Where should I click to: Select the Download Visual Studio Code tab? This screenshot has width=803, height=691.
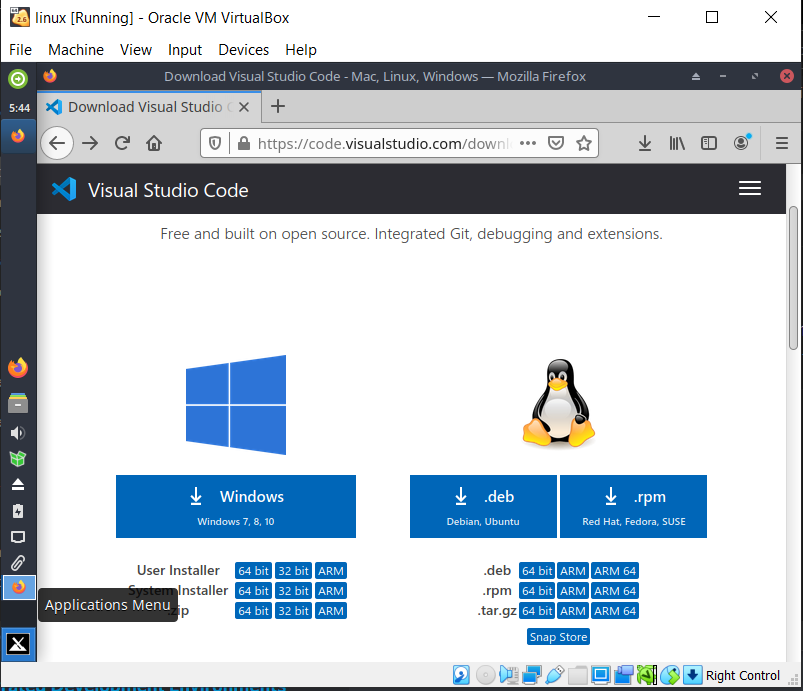coord(140,106)
